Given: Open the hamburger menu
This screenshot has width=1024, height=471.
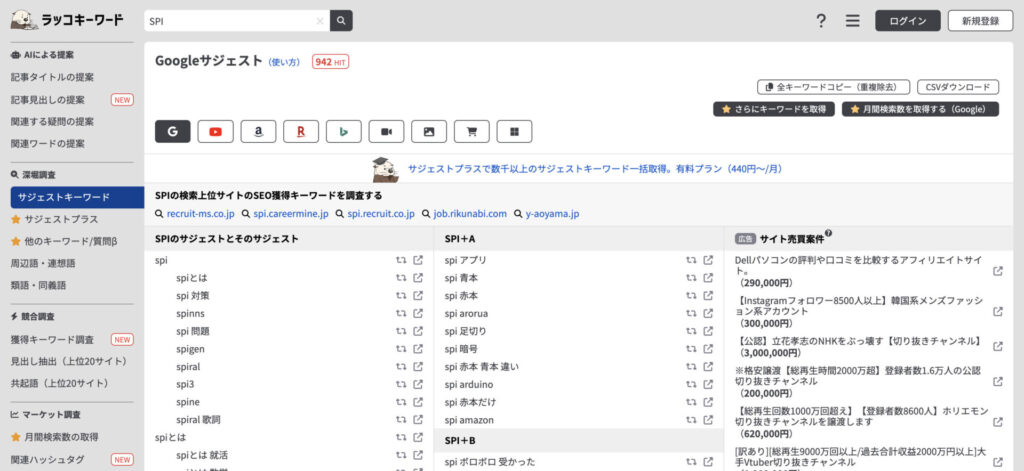Looking at the screenshot, I should click(x=852, y=21).
